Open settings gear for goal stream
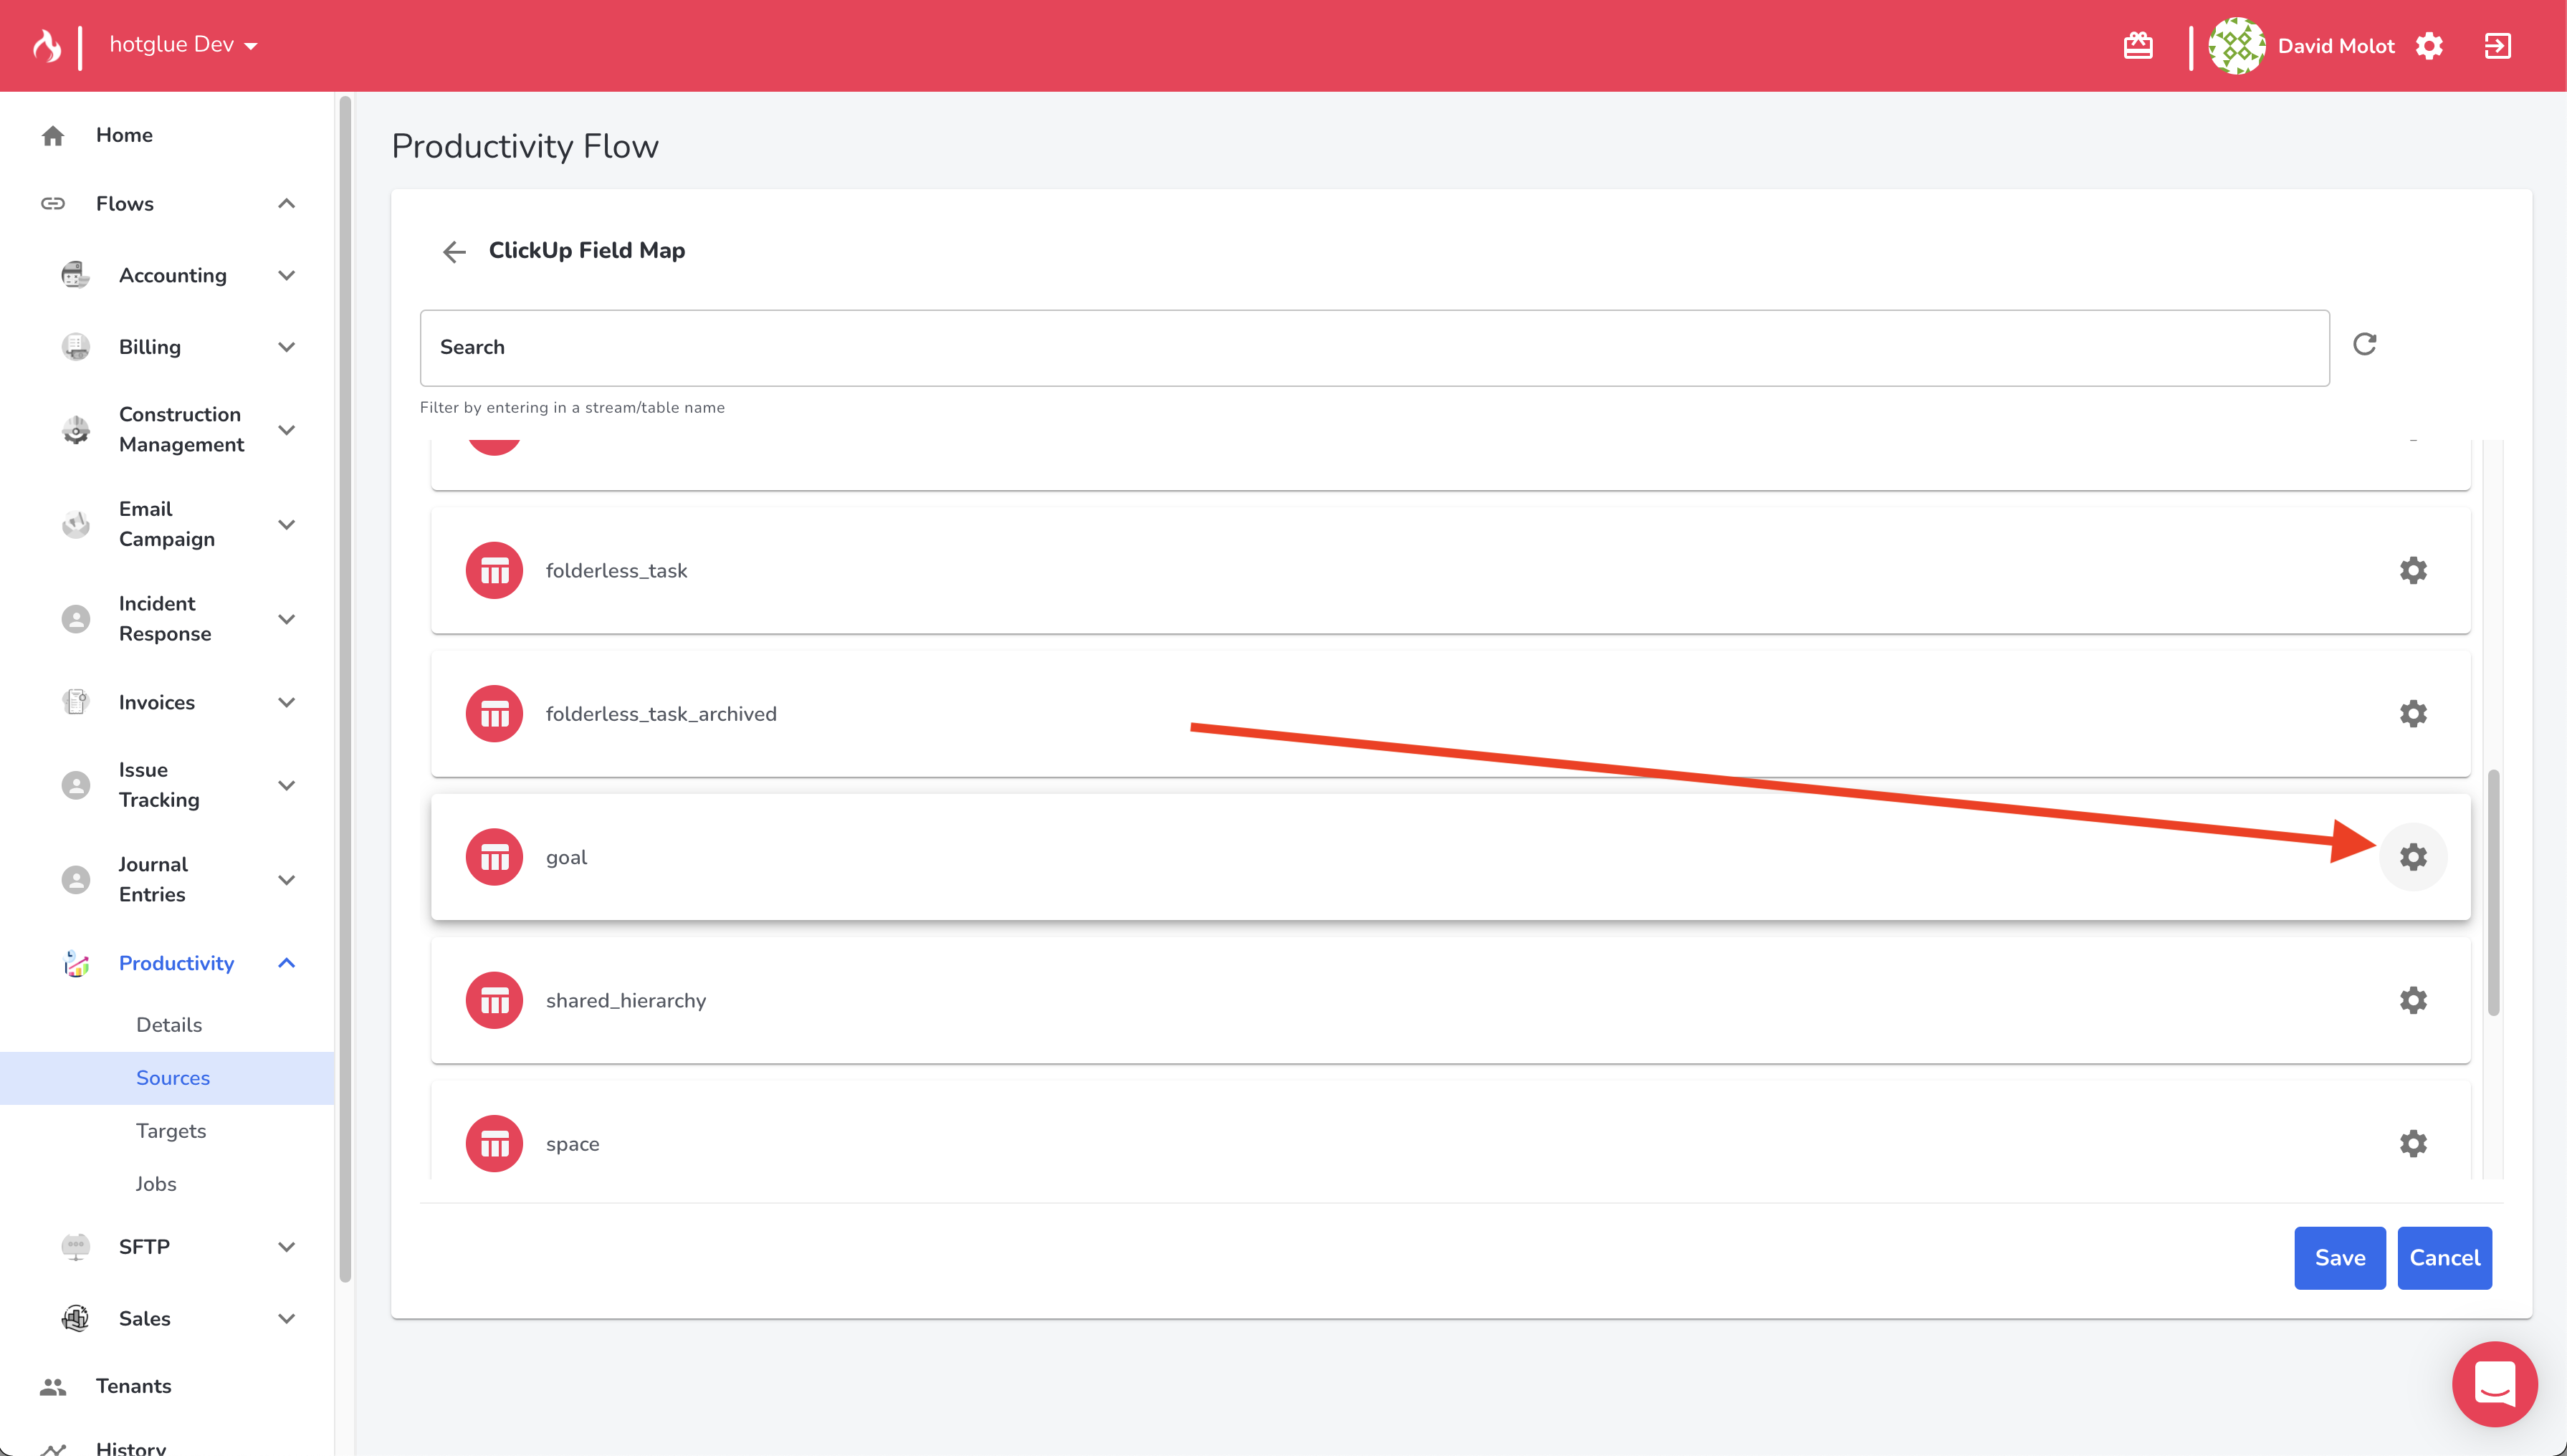The height and width of the screenshot is (1456, 2567). [x=2412, y=857]
